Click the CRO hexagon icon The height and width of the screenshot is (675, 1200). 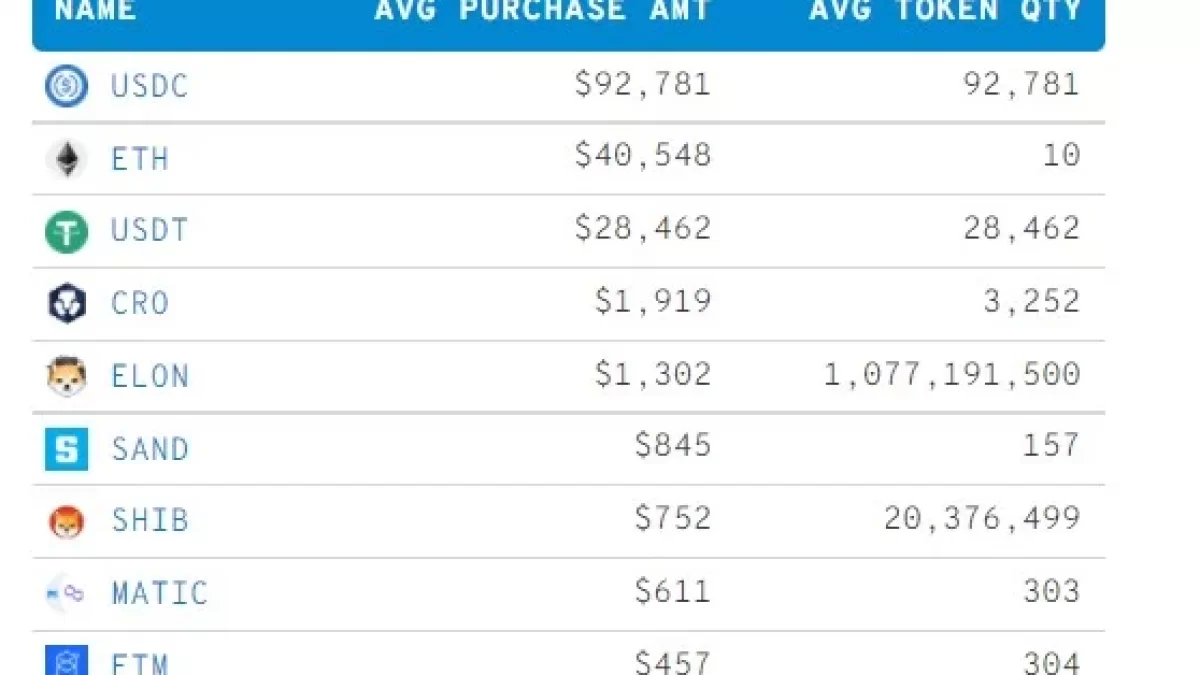66,304
